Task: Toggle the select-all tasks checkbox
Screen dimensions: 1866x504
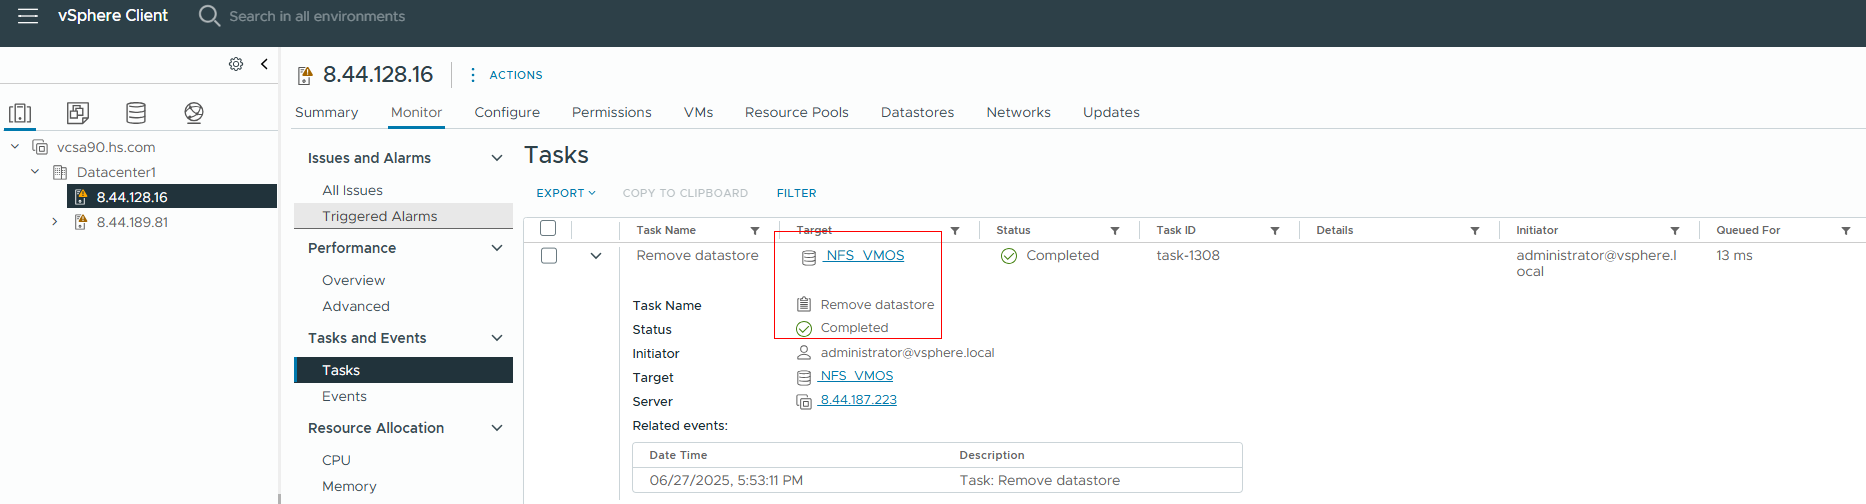Action: point(548,229)
